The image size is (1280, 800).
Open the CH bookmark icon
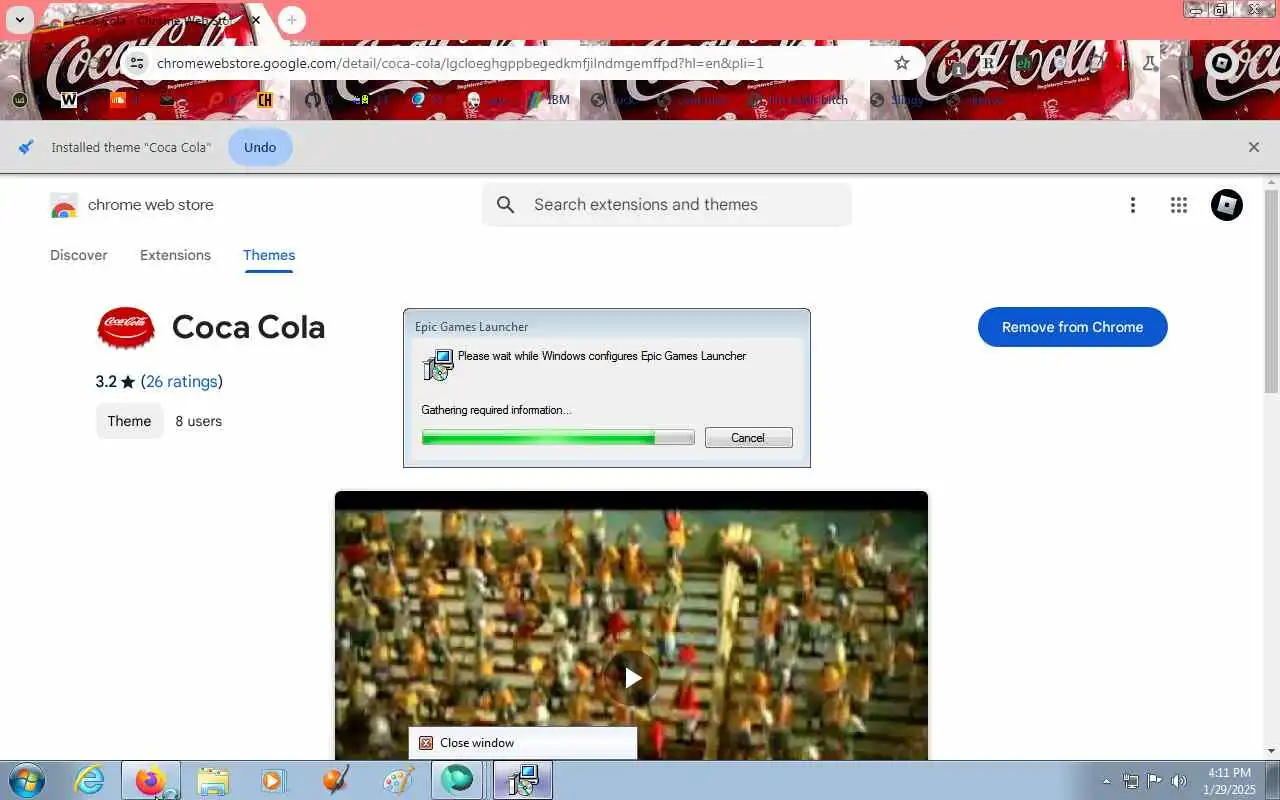click(x=265, y=100)
